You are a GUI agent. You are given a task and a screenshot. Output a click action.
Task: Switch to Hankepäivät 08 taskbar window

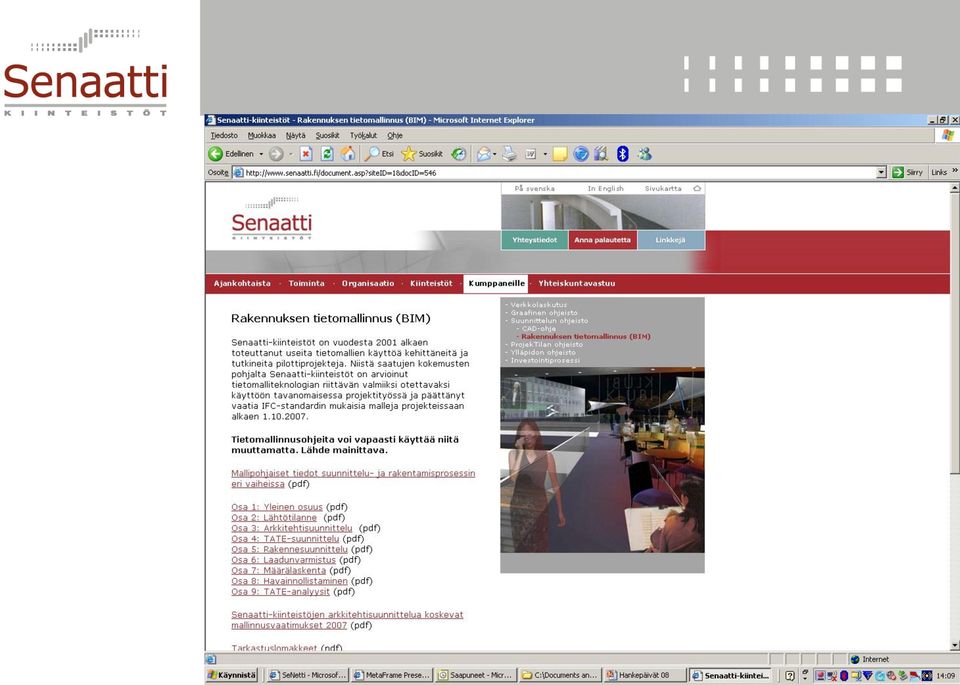(x=644, y=675)
